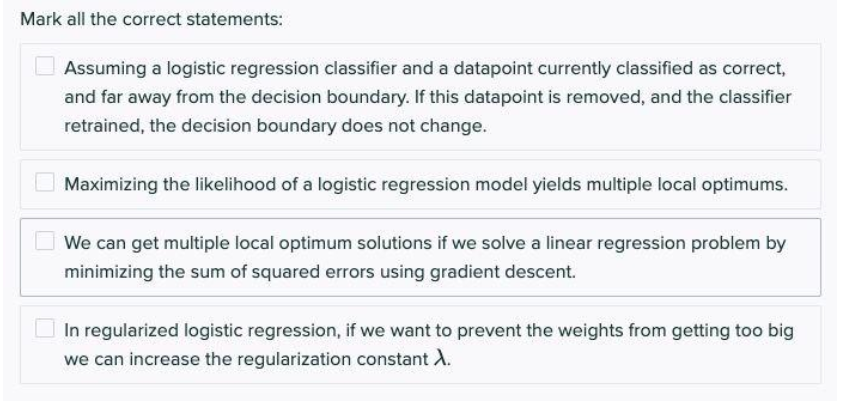The image size is (847, 405).
Task: Select the sentence about multiple local optimums in likelihood
Action: (x=426, y=185)
